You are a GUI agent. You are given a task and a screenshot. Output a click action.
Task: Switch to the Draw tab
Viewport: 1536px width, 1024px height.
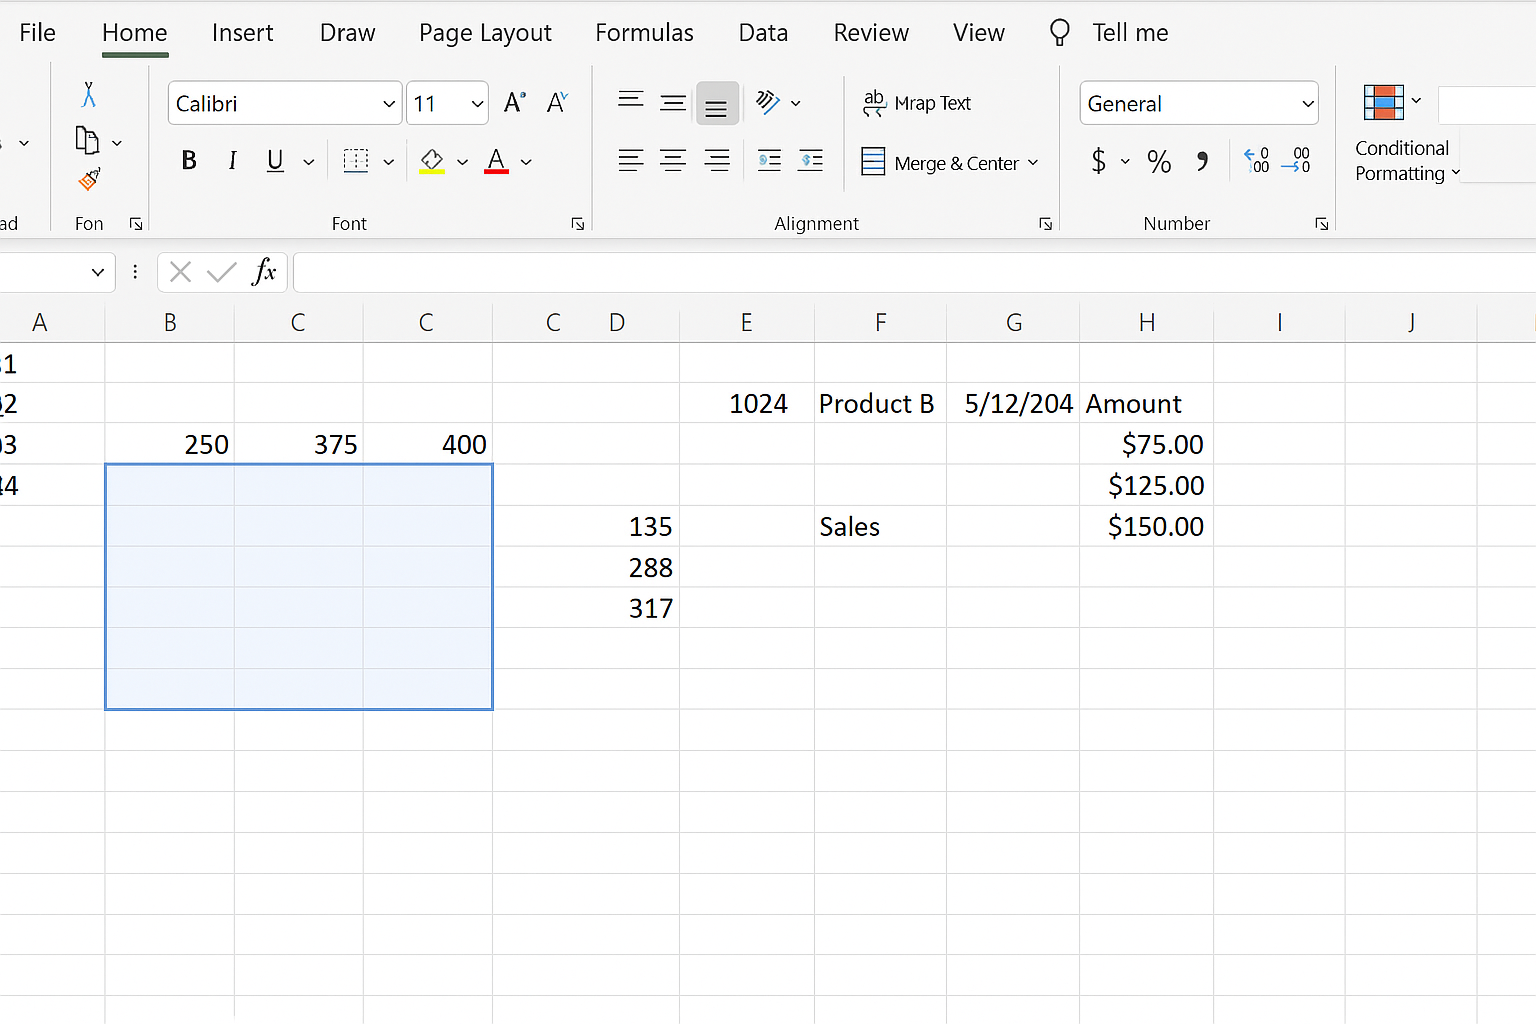click(x=347, y=33)
